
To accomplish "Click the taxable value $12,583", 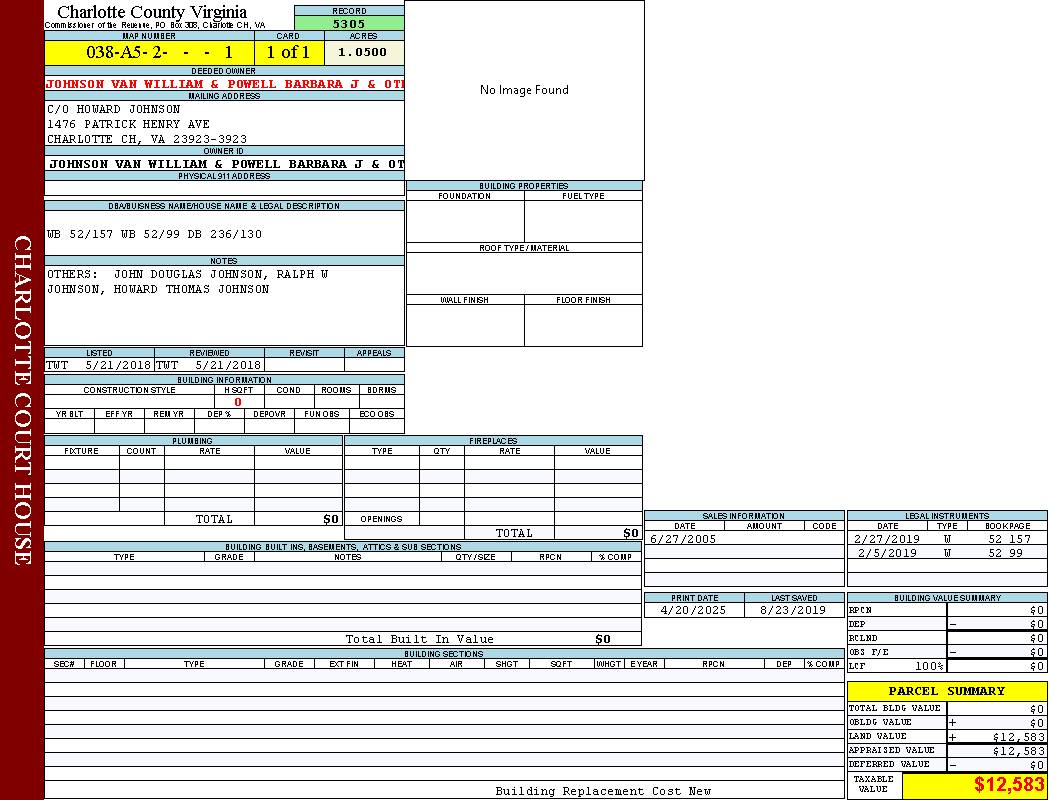I will [x=1009, y=785].
